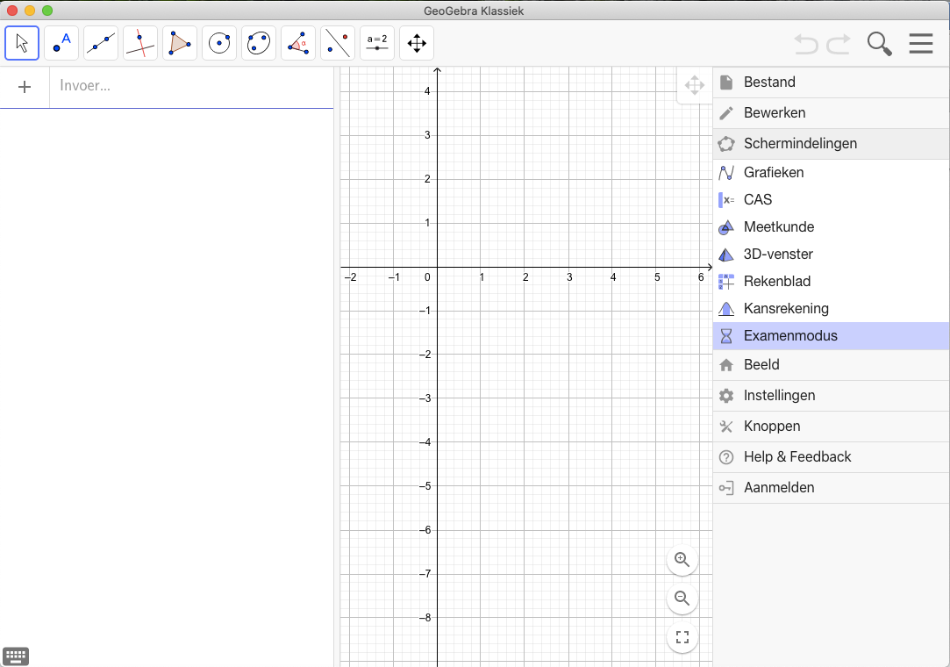Expand the Bestand menu
The image size is (950, 667).
point(831,82)
